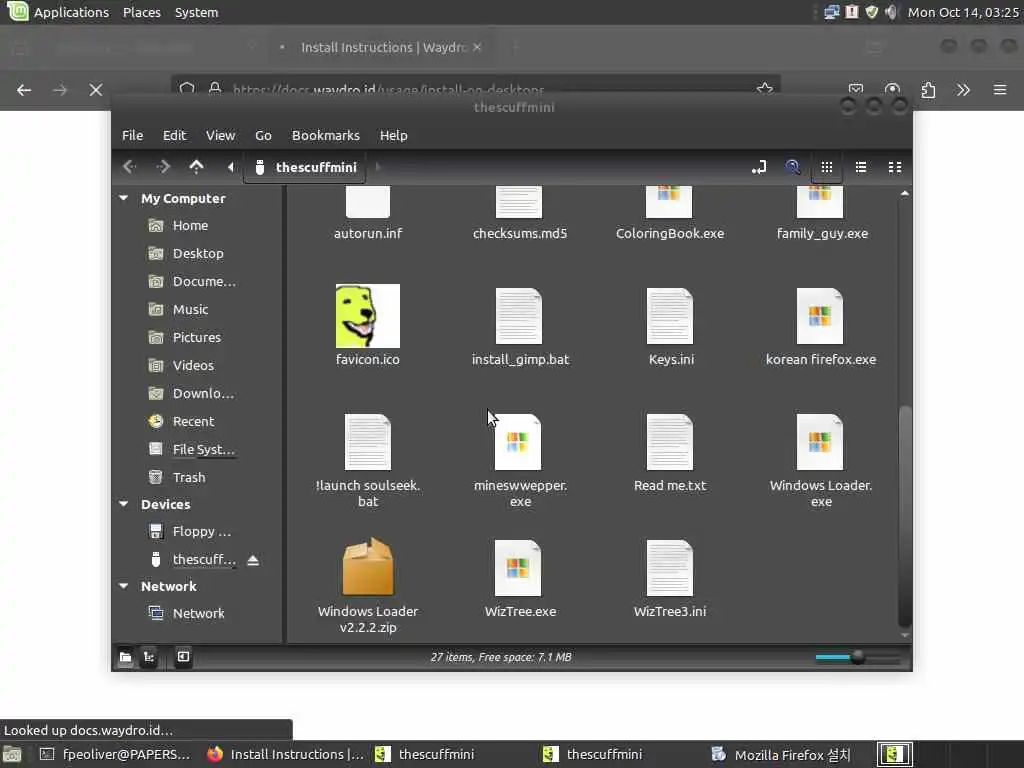
Task: Open Desktop in the sidebar
Action: [x=198, y=253]
